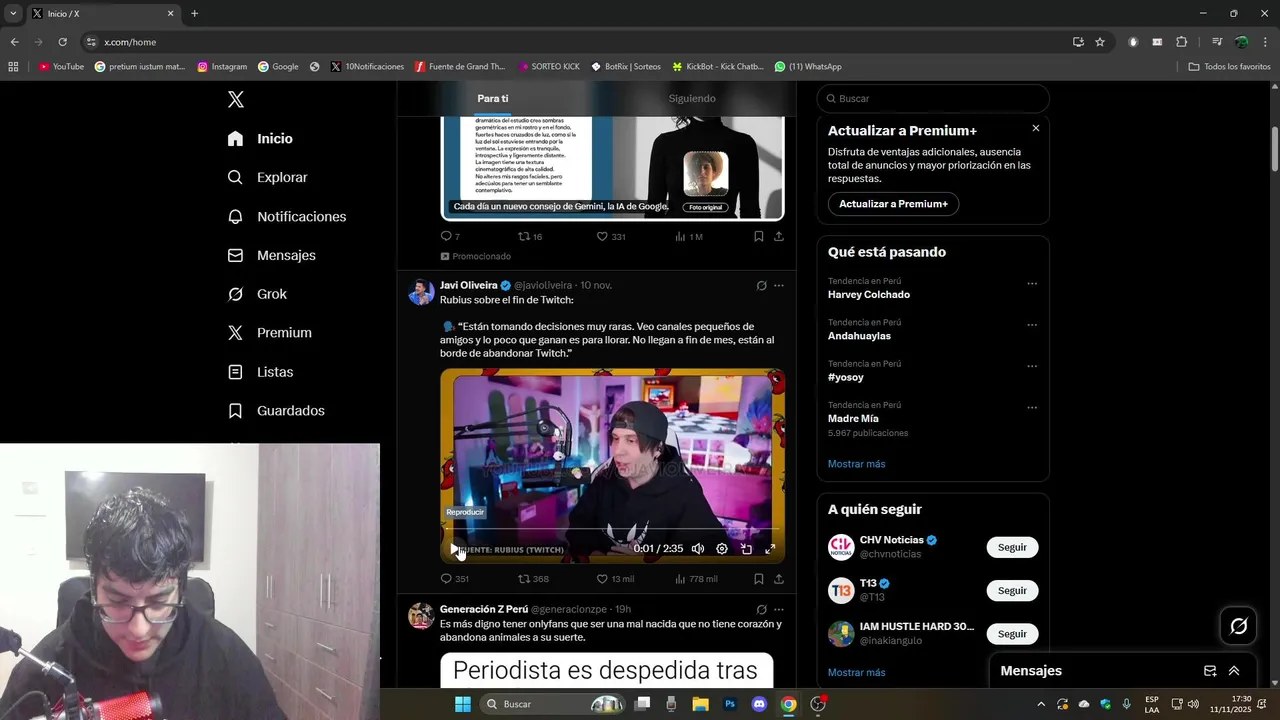Viewport: 1280px width, 720px height.
Task: Open Chrome extensions puzzle icon
Action: [1181, 42]
